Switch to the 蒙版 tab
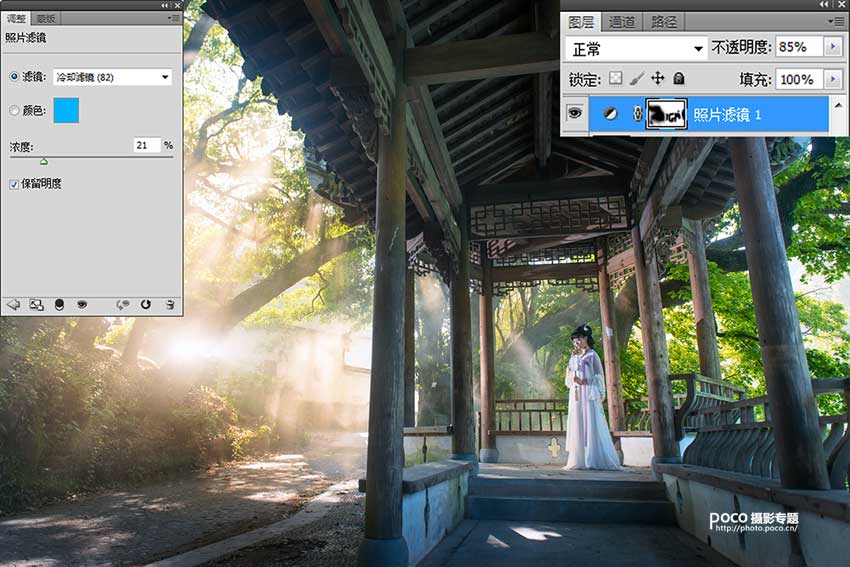The image size is (850, 567). tap(45, 18)
